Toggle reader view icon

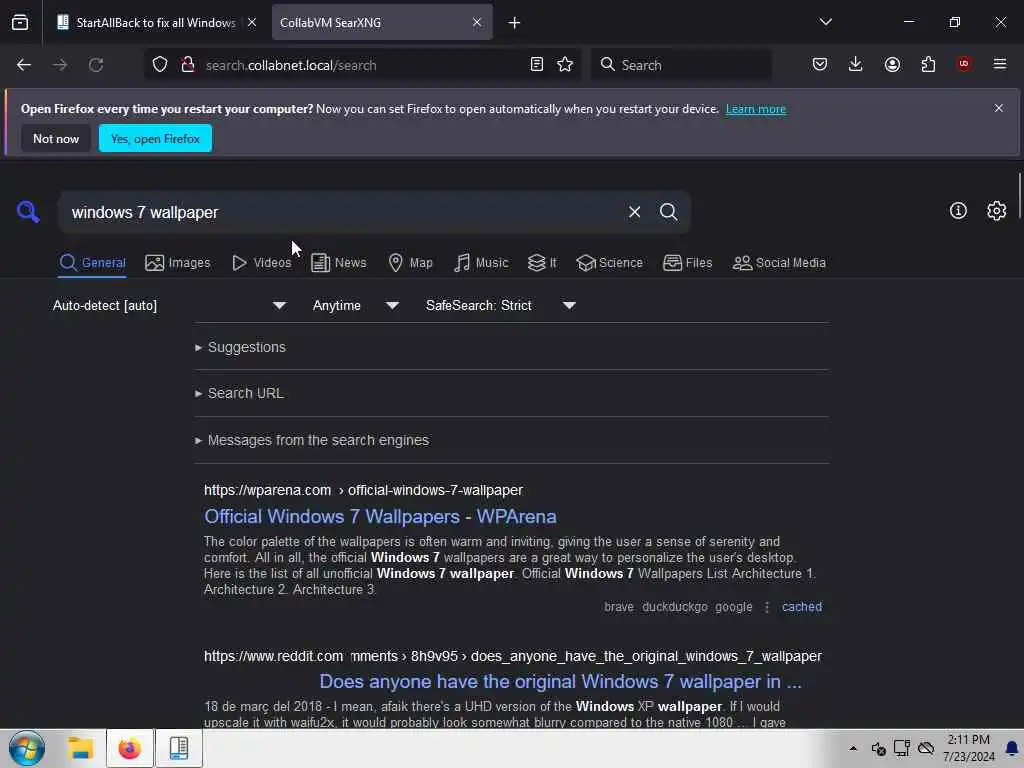pos(537,65)
